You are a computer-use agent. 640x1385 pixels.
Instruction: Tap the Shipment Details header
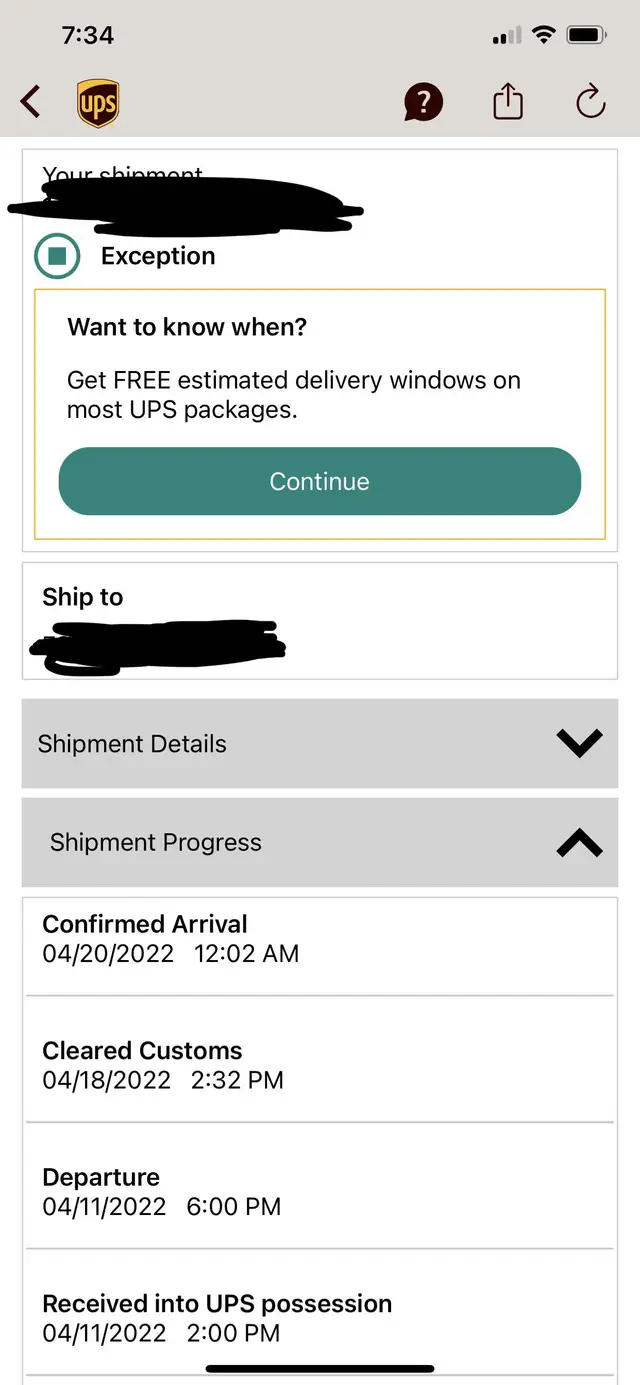tap(132, 744)
